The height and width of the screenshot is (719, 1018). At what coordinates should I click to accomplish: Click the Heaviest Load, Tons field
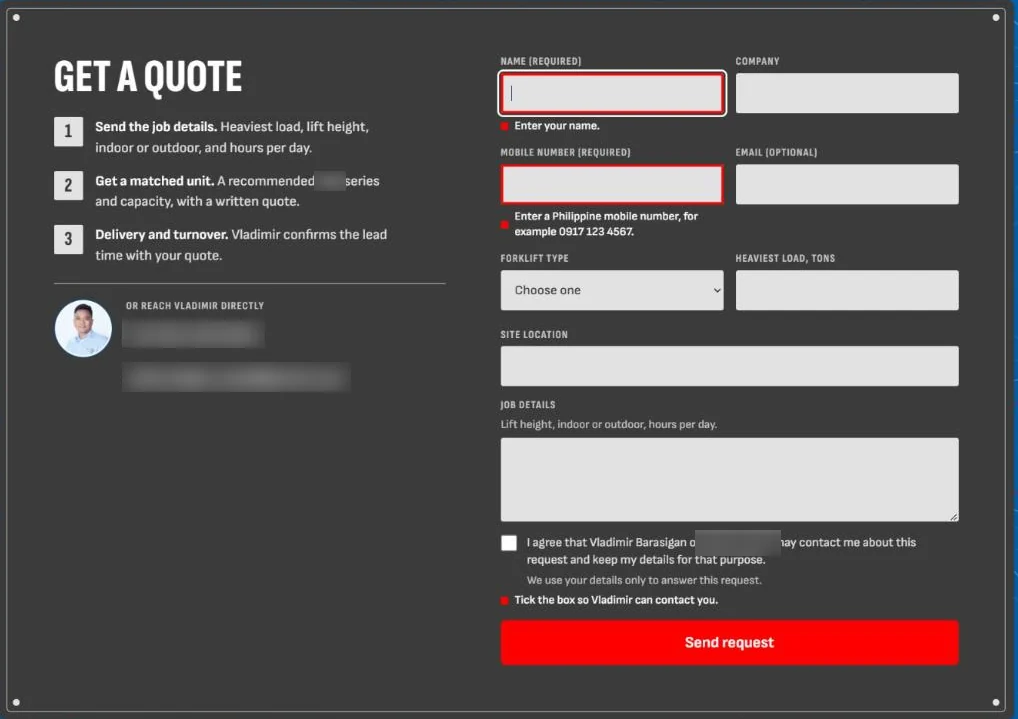[847, 290]
